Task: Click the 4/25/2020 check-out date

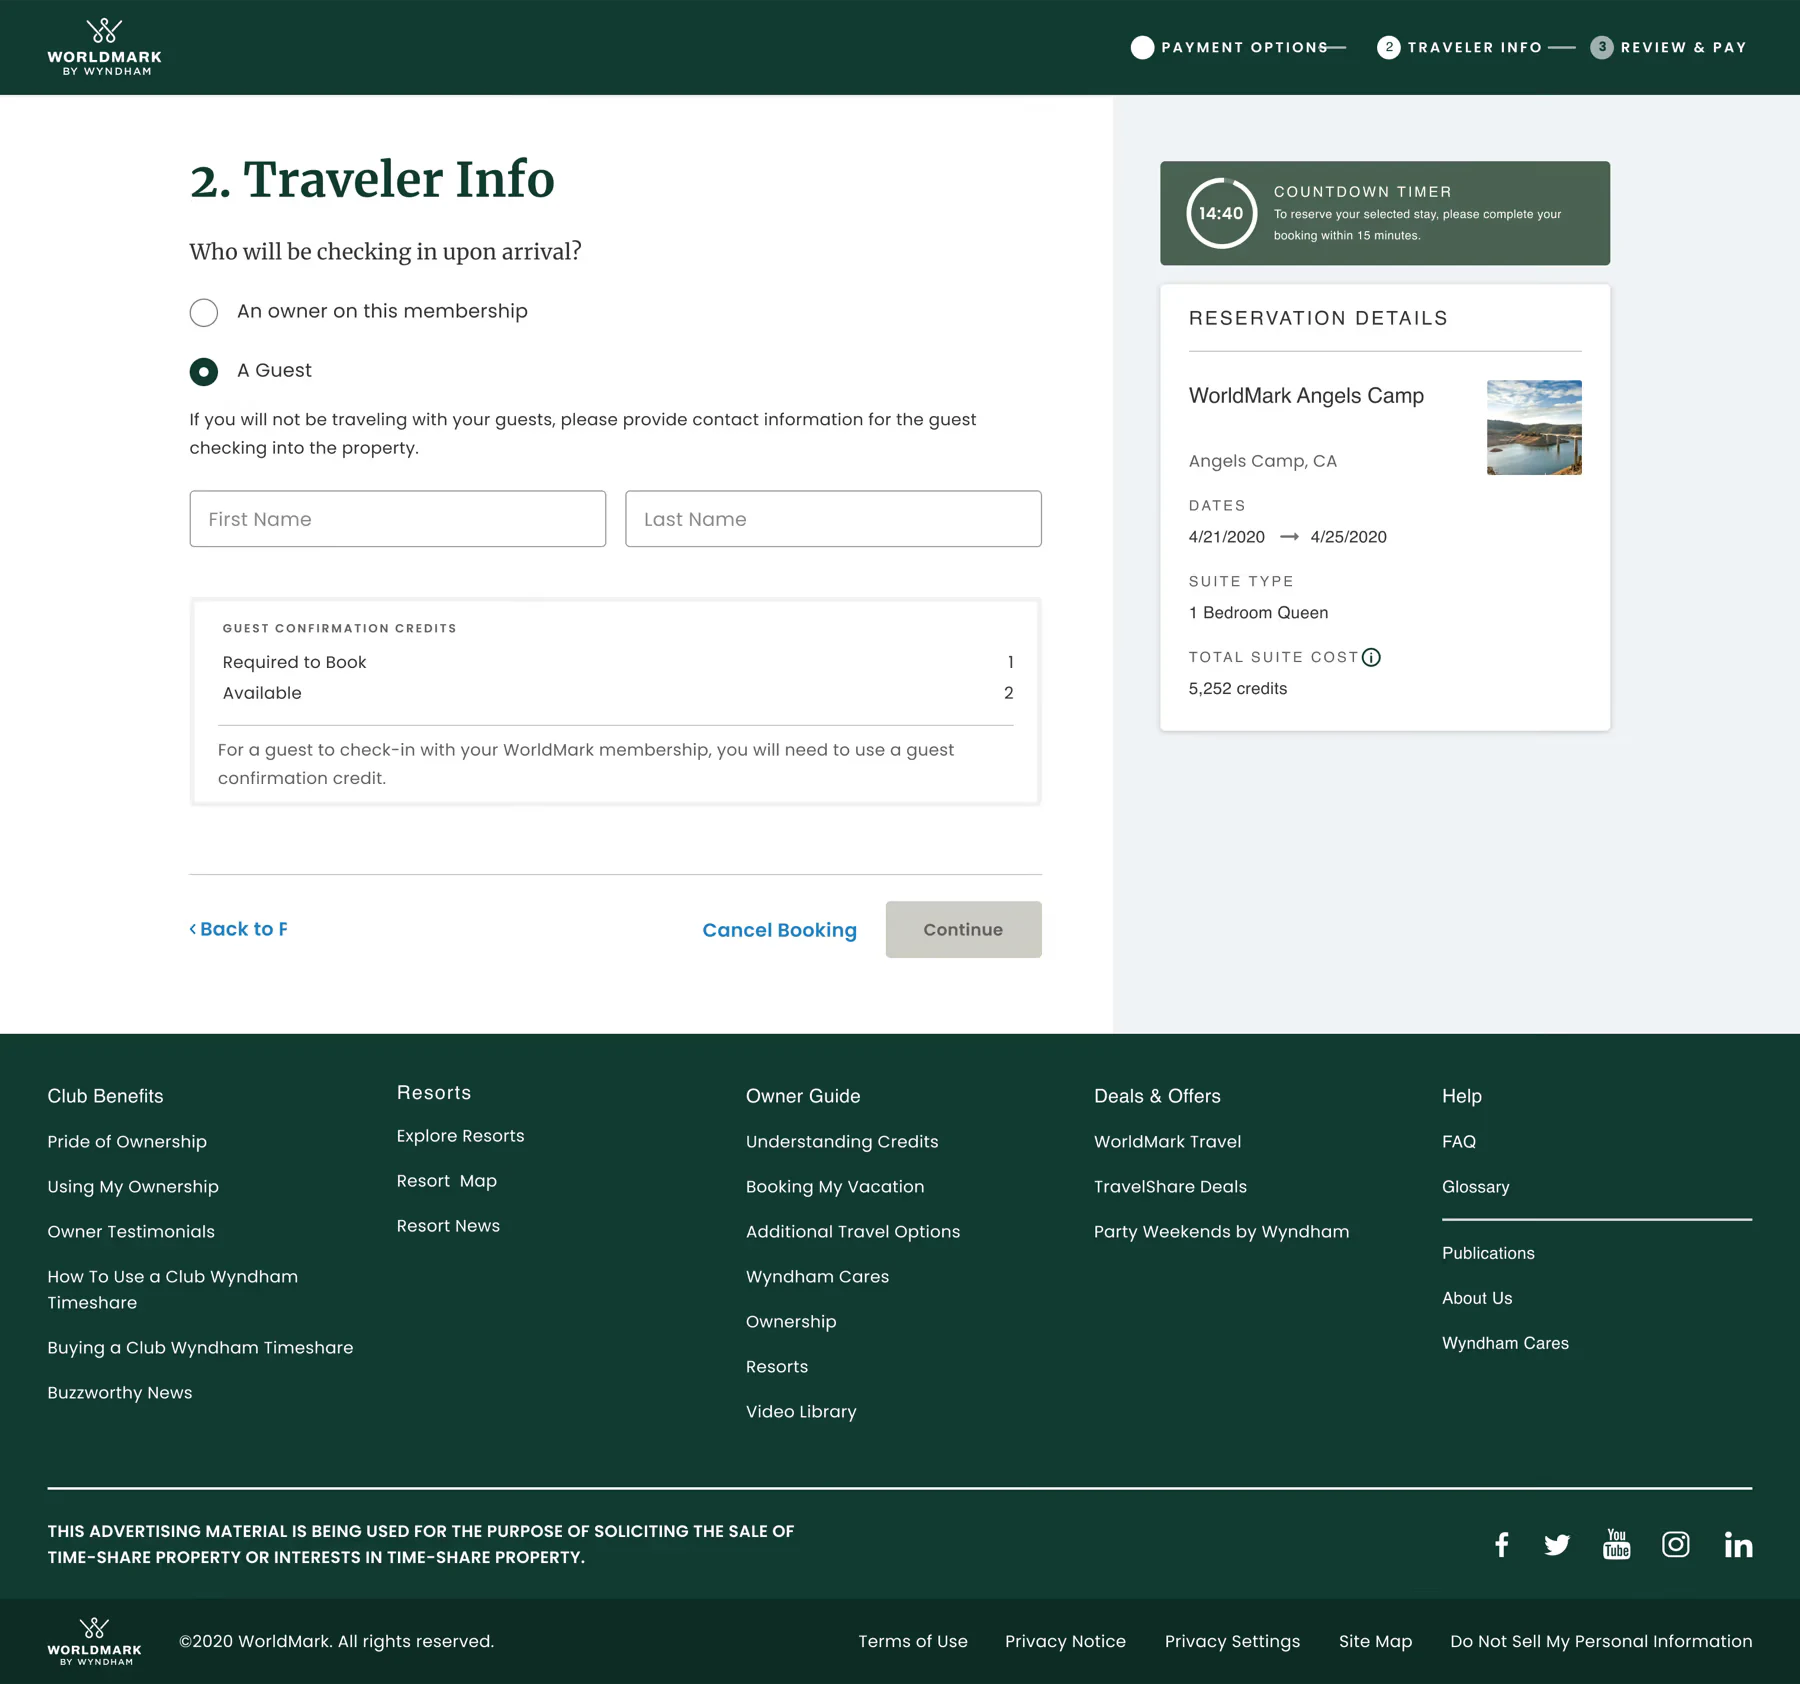Action: point(1348,537)
